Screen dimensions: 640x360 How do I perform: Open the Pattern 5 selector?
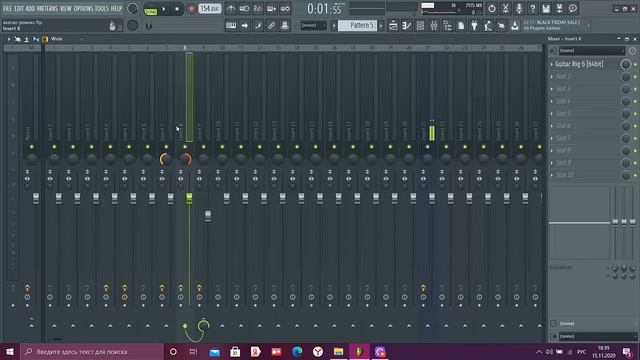358,25
